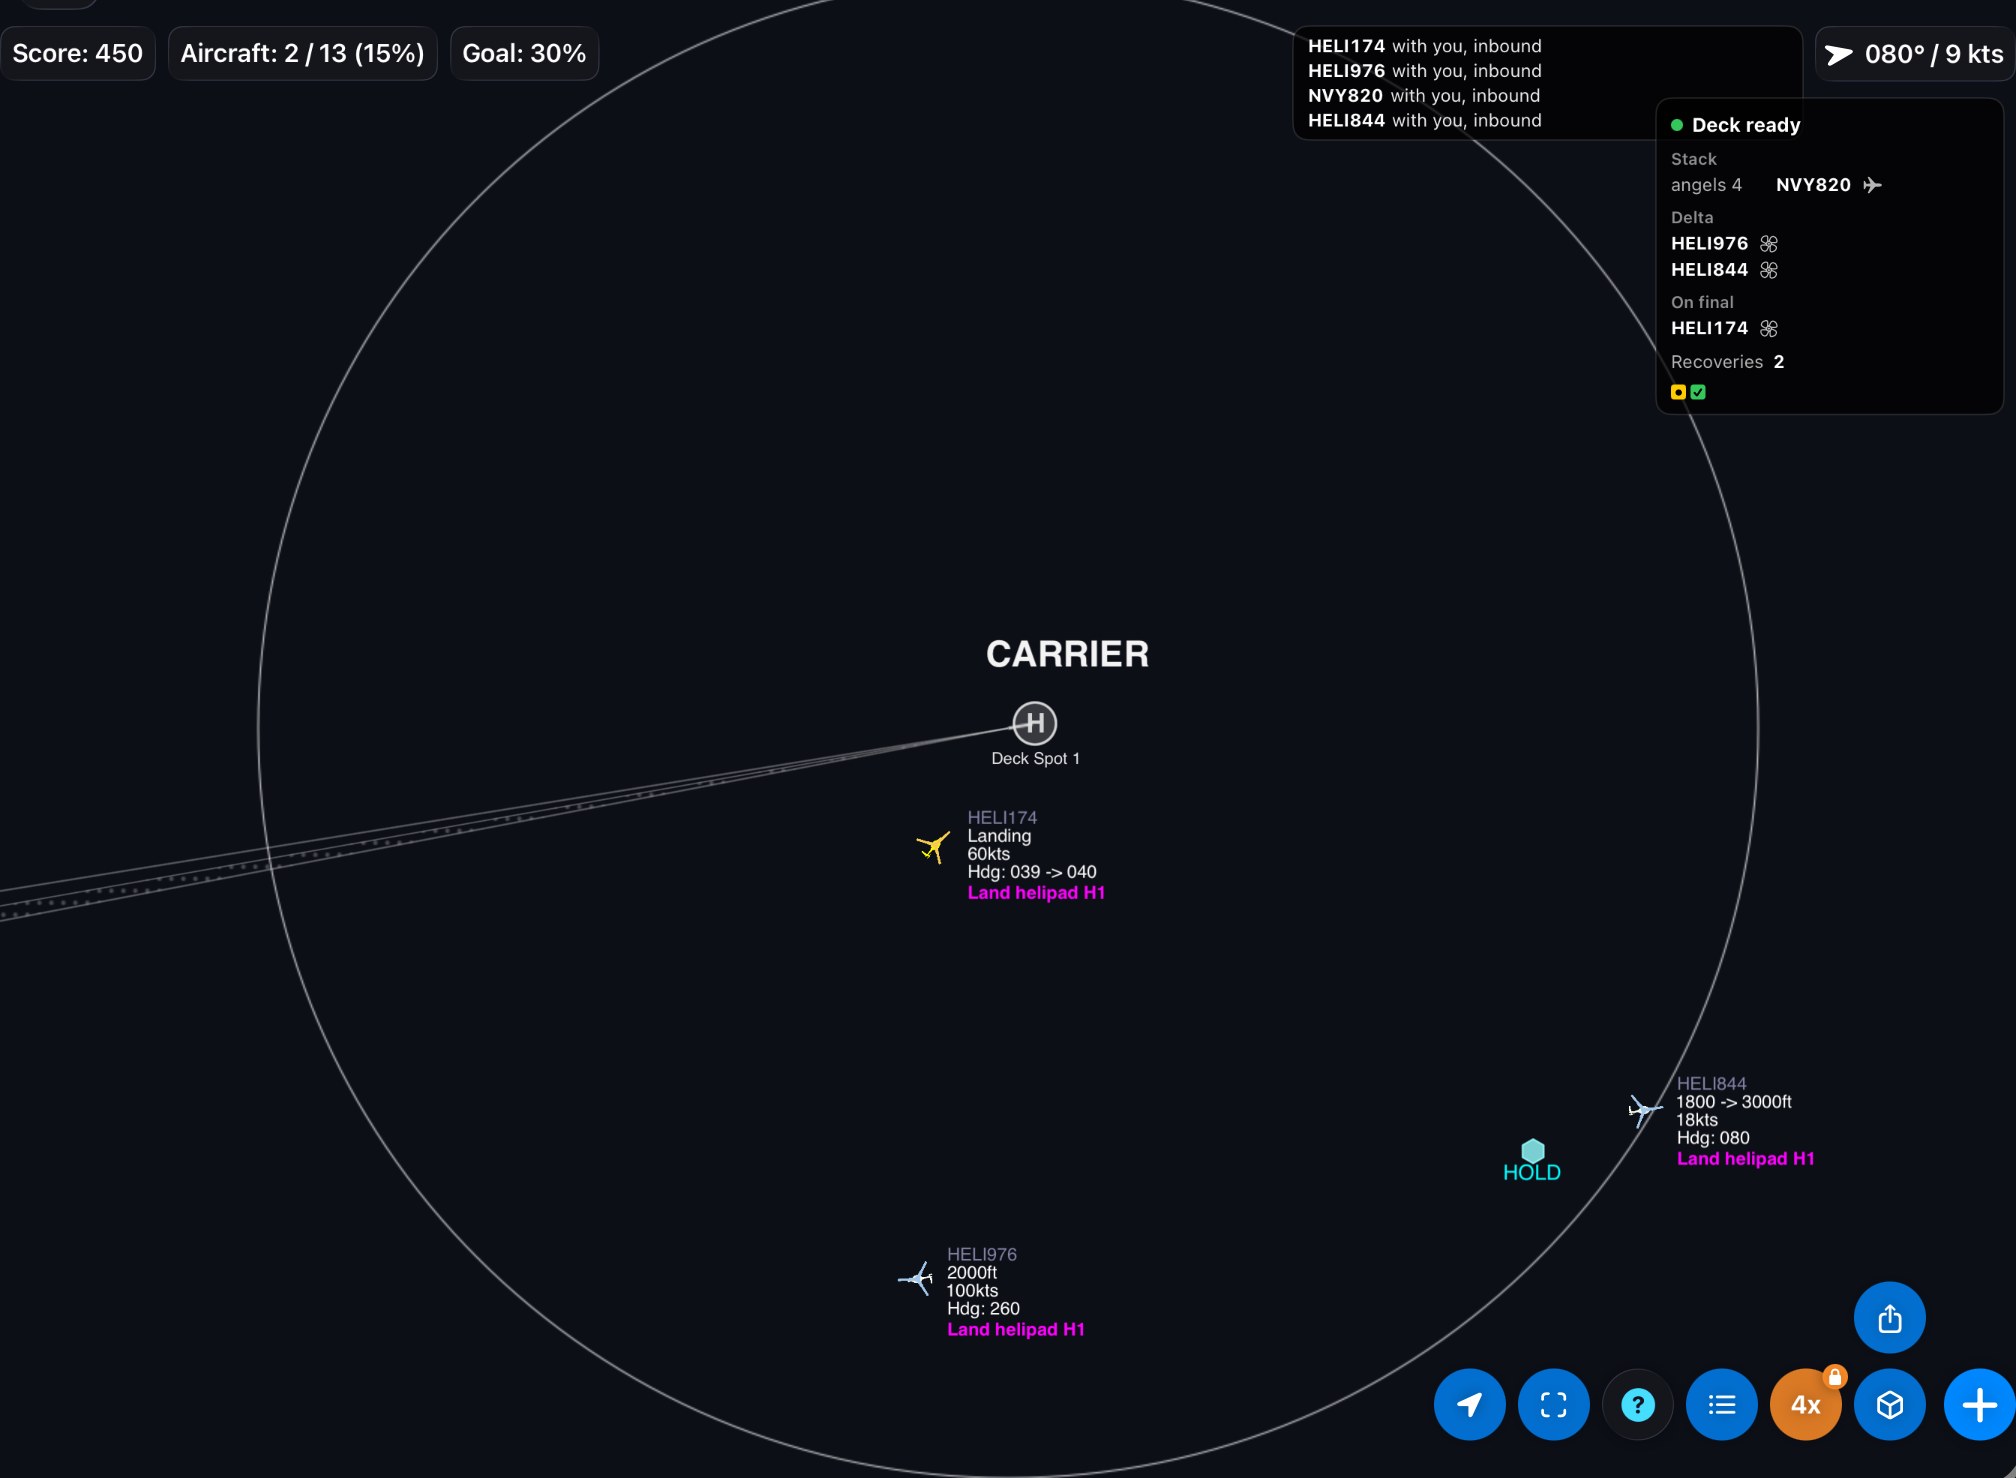2016x1478 pixels.
Task: Click the location arrow button
Action: pos(1469,1404)
